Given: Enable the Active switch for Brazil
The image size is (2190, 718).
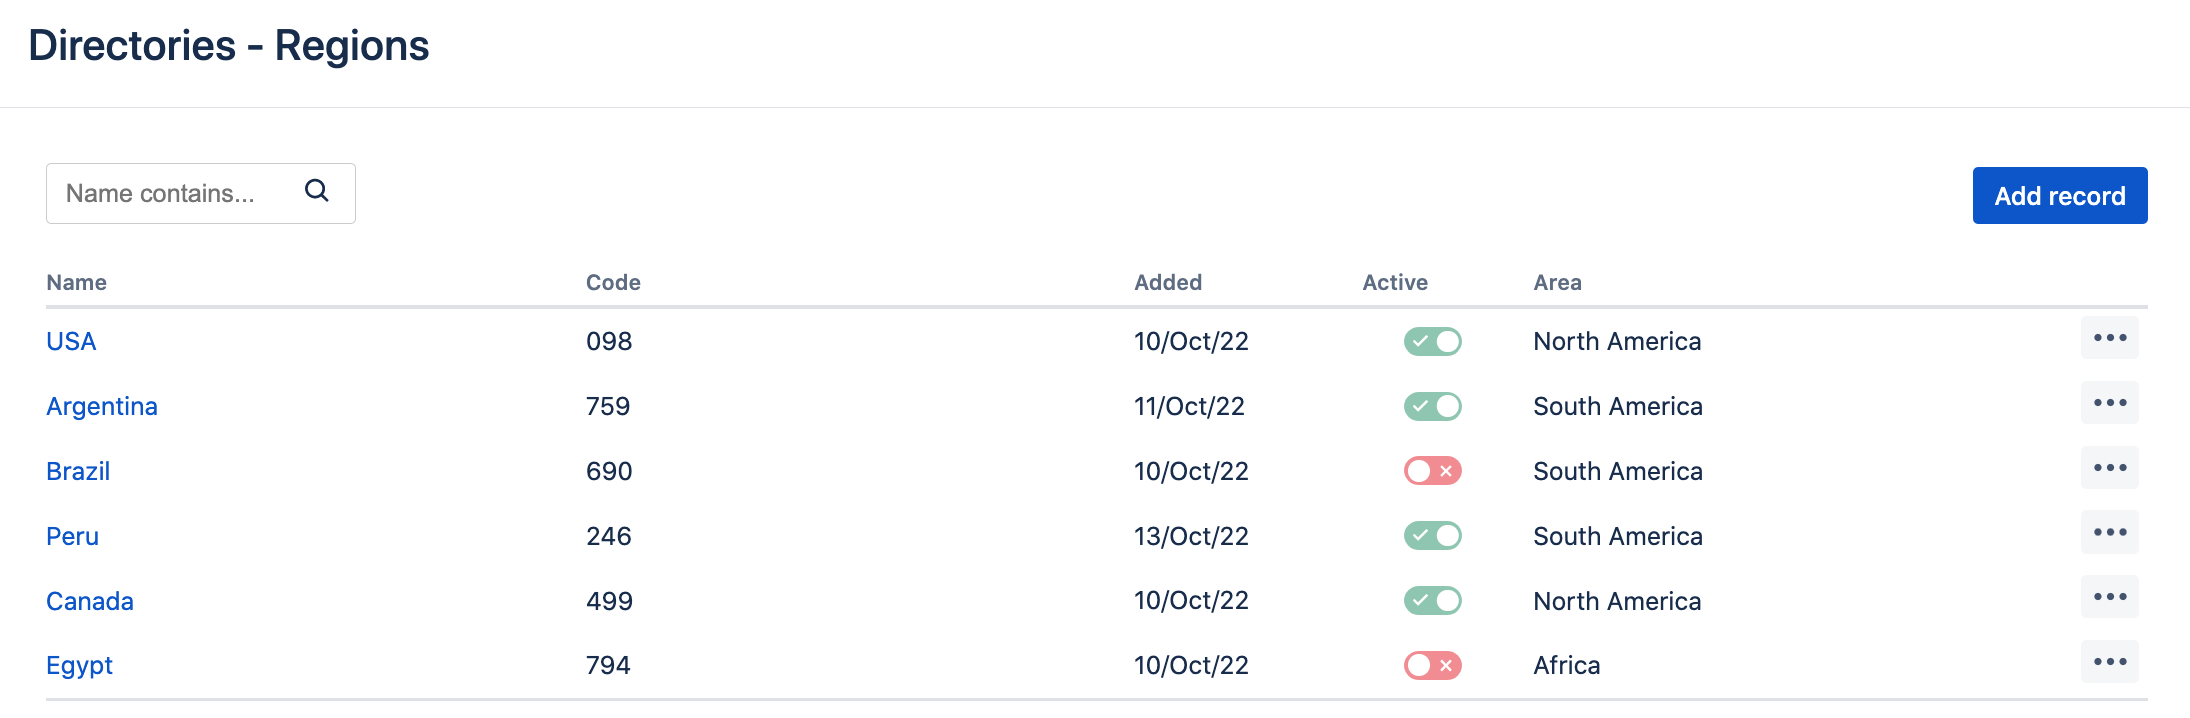Looking at the screenshot, I should click(x=1432, y=471).
